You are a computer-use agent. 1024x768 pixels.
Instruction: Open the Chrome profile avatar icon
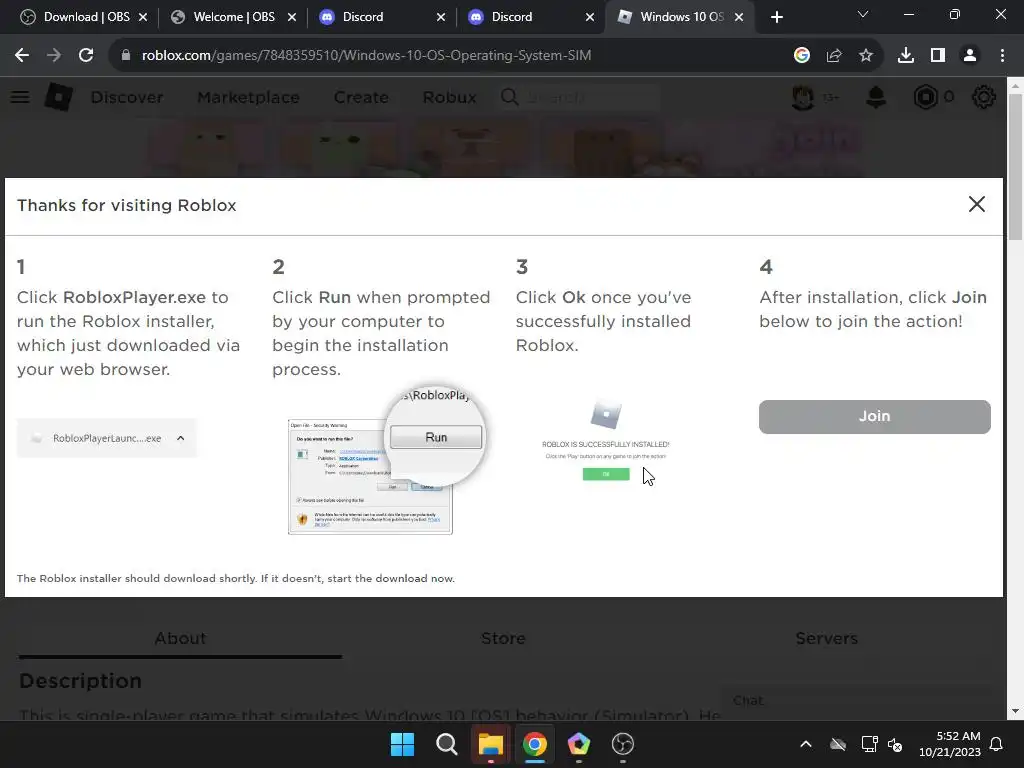click(970, 56)
